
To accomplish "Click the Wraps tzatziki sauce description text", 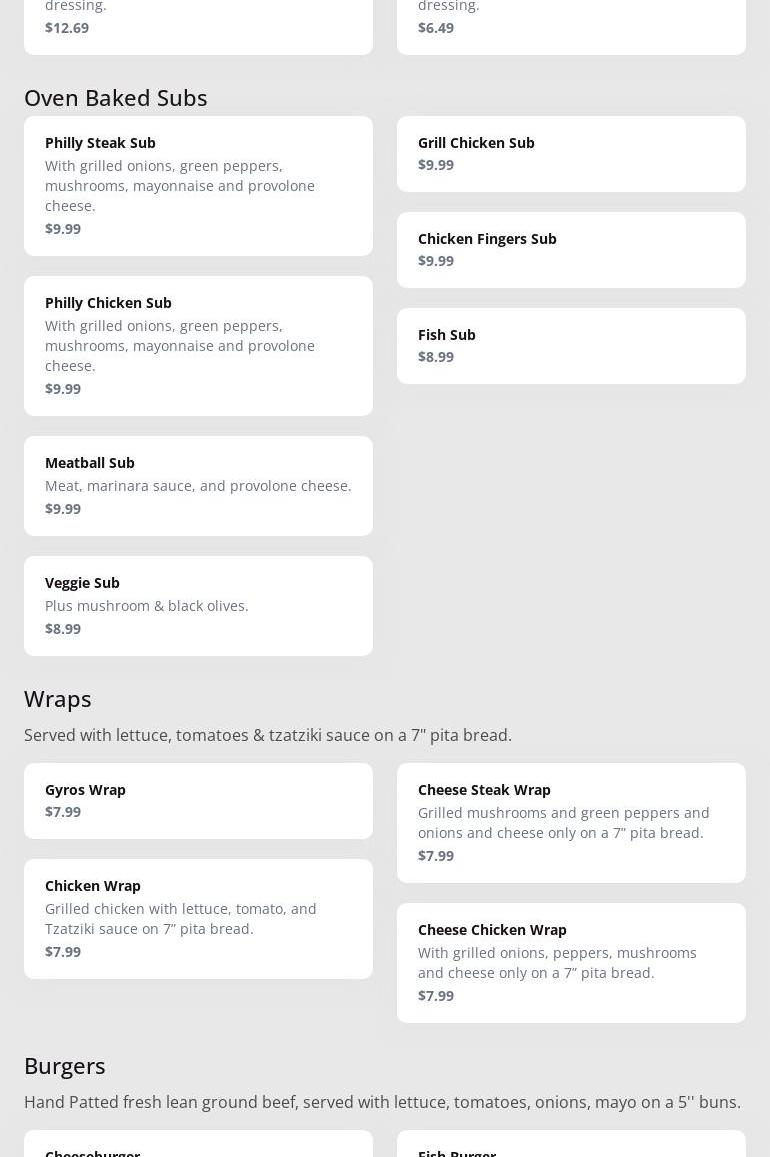I will coord(268,735).
